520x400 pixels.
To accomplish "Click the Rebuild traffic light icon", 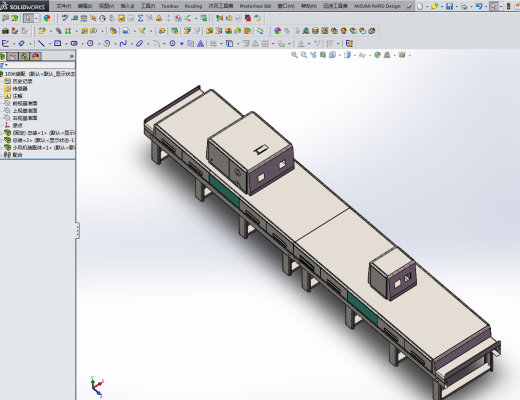I will (x=508, y=6).
